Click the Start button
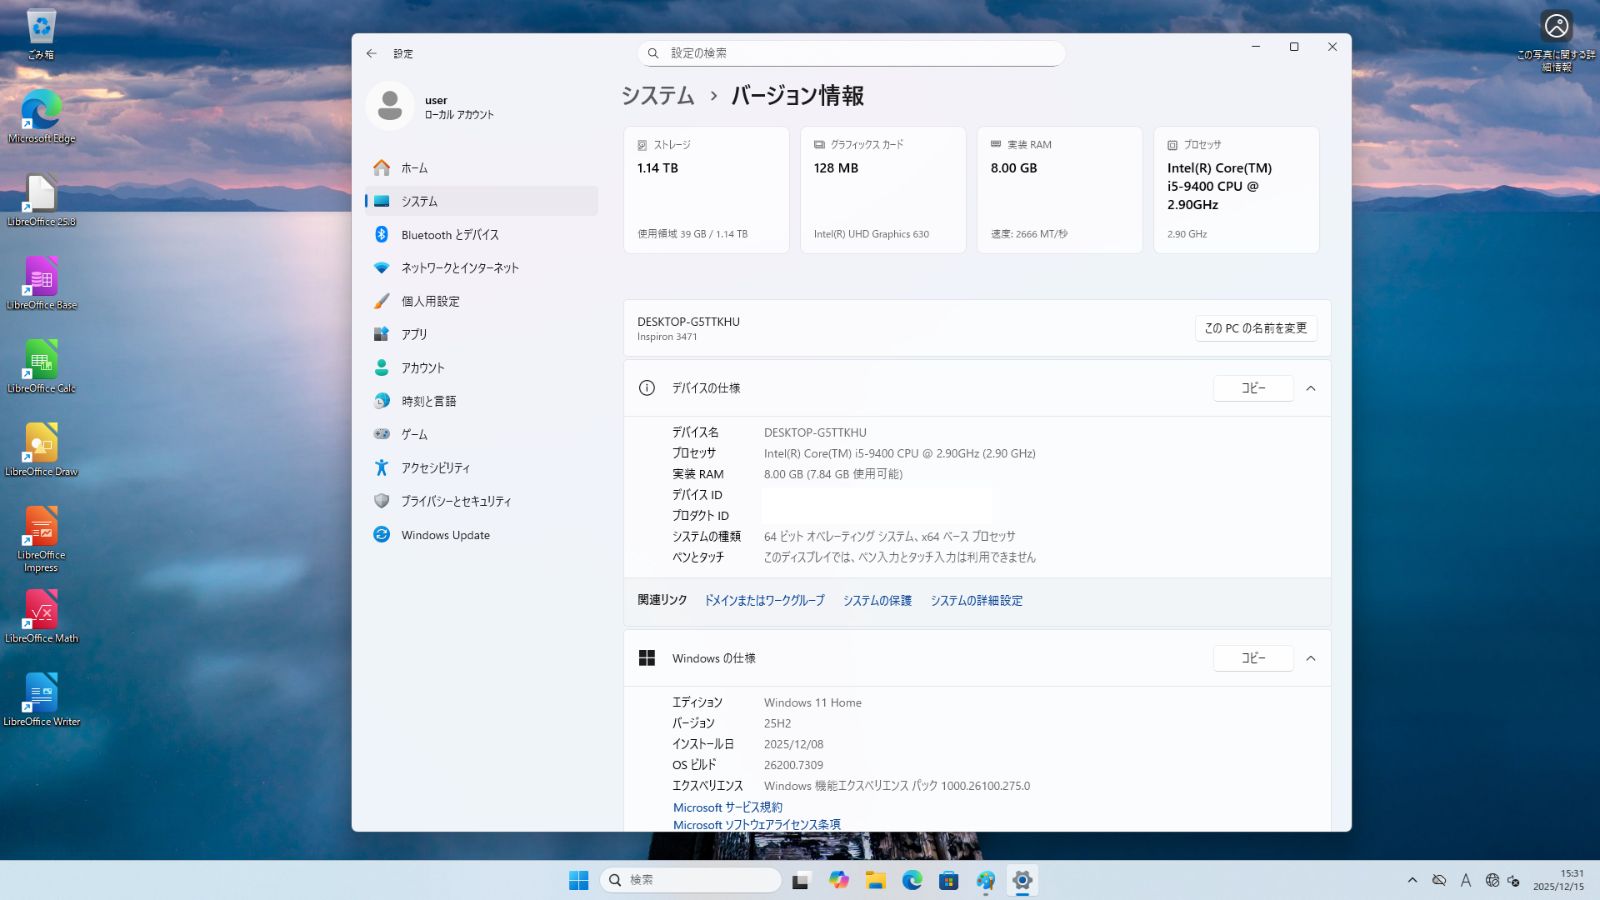The width and height of the screenshot is (1600, 900). click(578, 880)
